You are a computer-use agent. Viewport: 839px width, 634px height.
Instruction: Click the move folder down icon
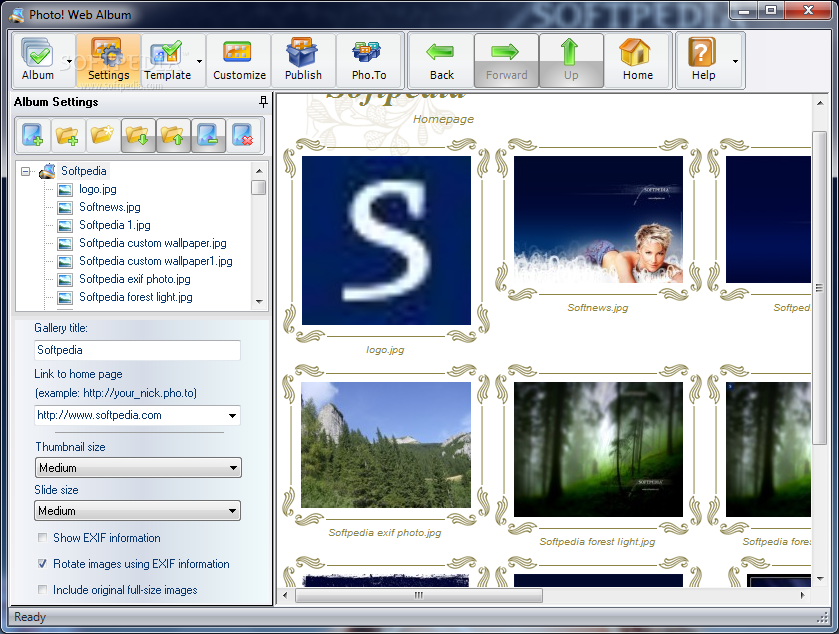click(138, 135)
